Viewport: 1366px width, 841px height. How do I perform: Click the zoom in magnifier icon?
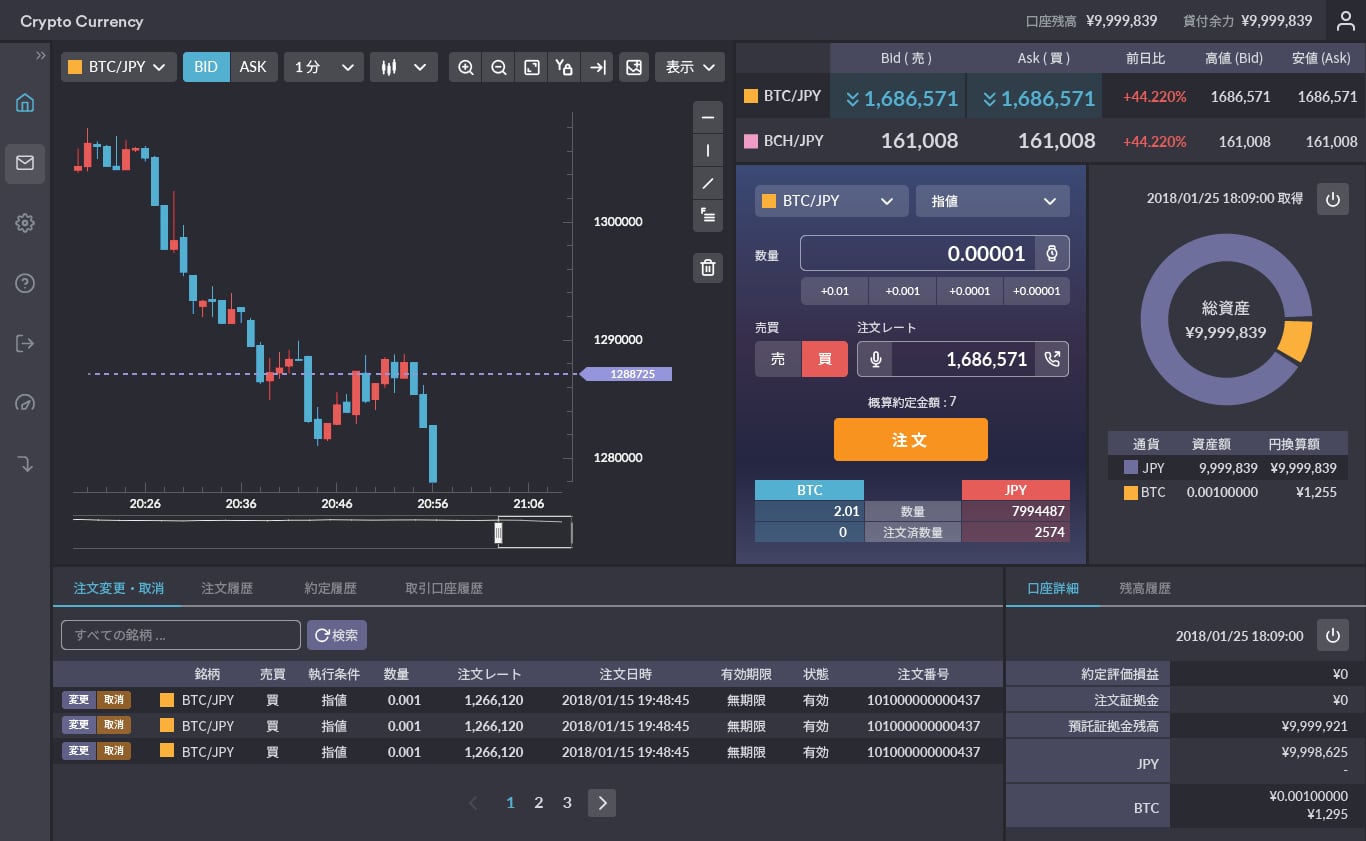[465, 67]
